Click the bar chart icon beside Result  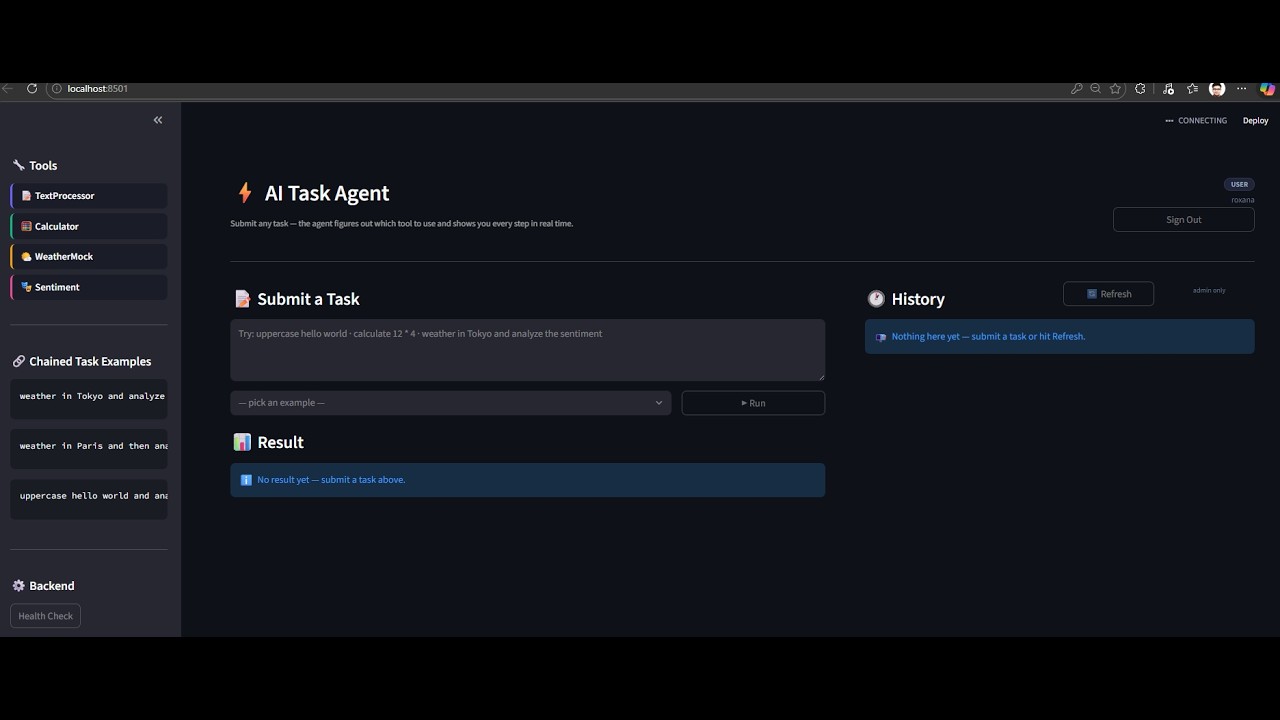click(x=242, y=442)
